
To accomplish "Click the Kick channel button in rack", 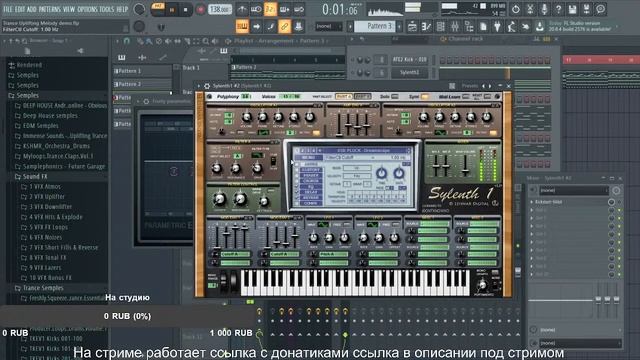I will click(409, 60).
